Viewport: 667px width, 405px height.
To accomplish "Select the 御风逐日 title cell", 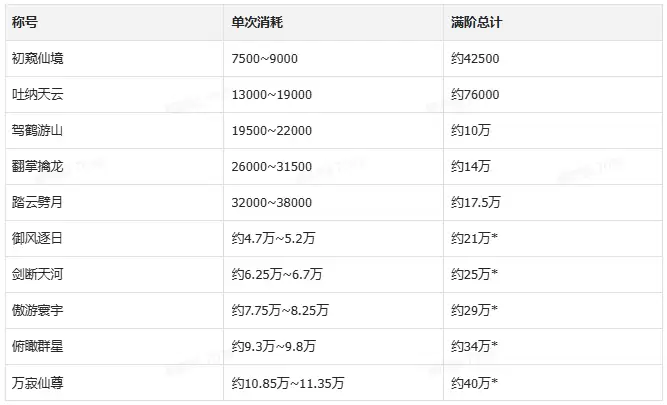I will (114, 239).
